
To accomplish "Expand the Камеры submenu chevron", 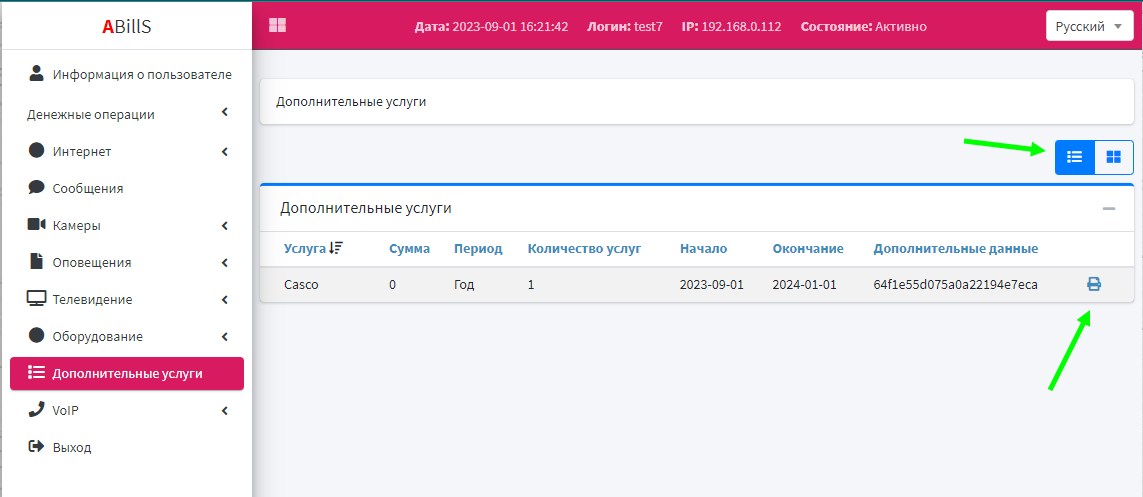I will 225,225.
